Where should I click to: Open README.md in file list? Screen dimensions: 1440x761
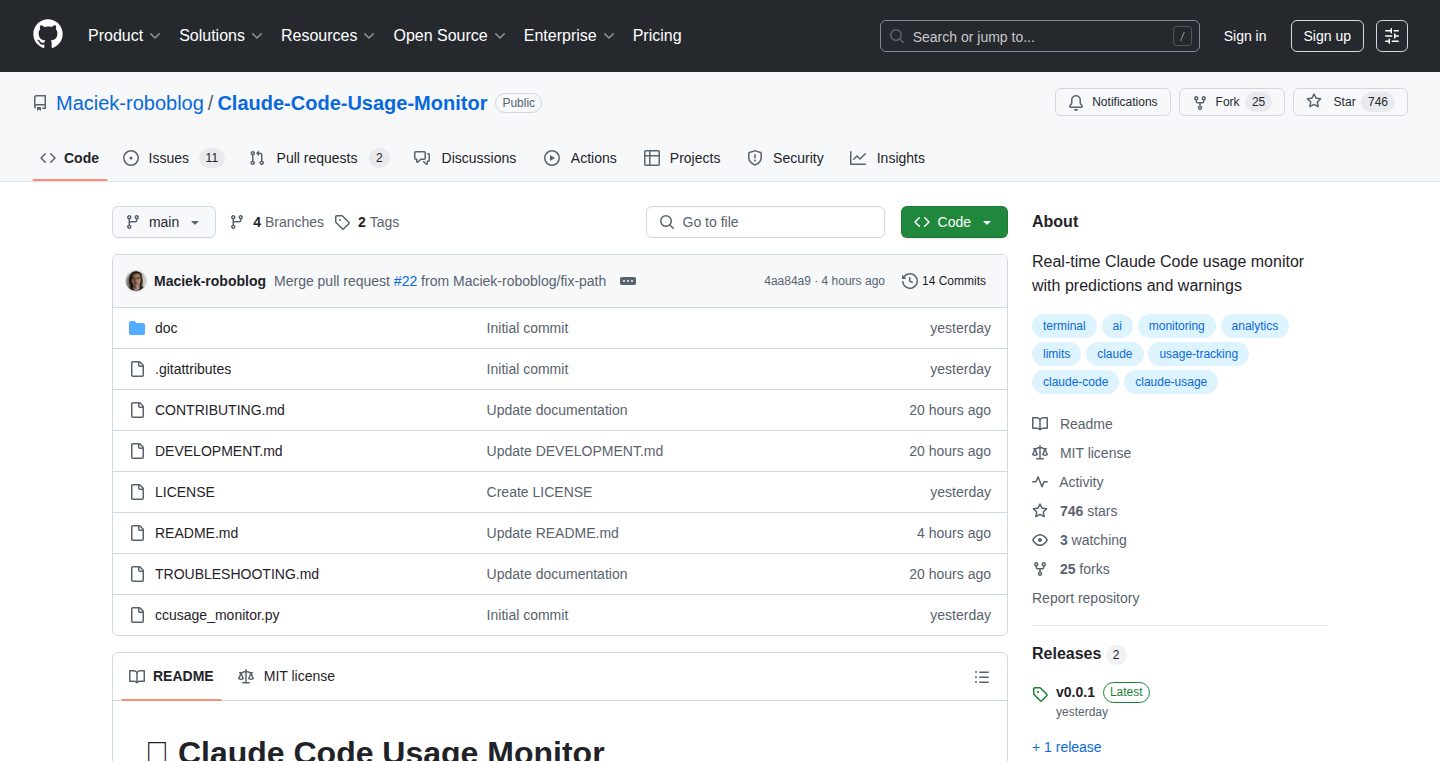click(x=196, y=533)
